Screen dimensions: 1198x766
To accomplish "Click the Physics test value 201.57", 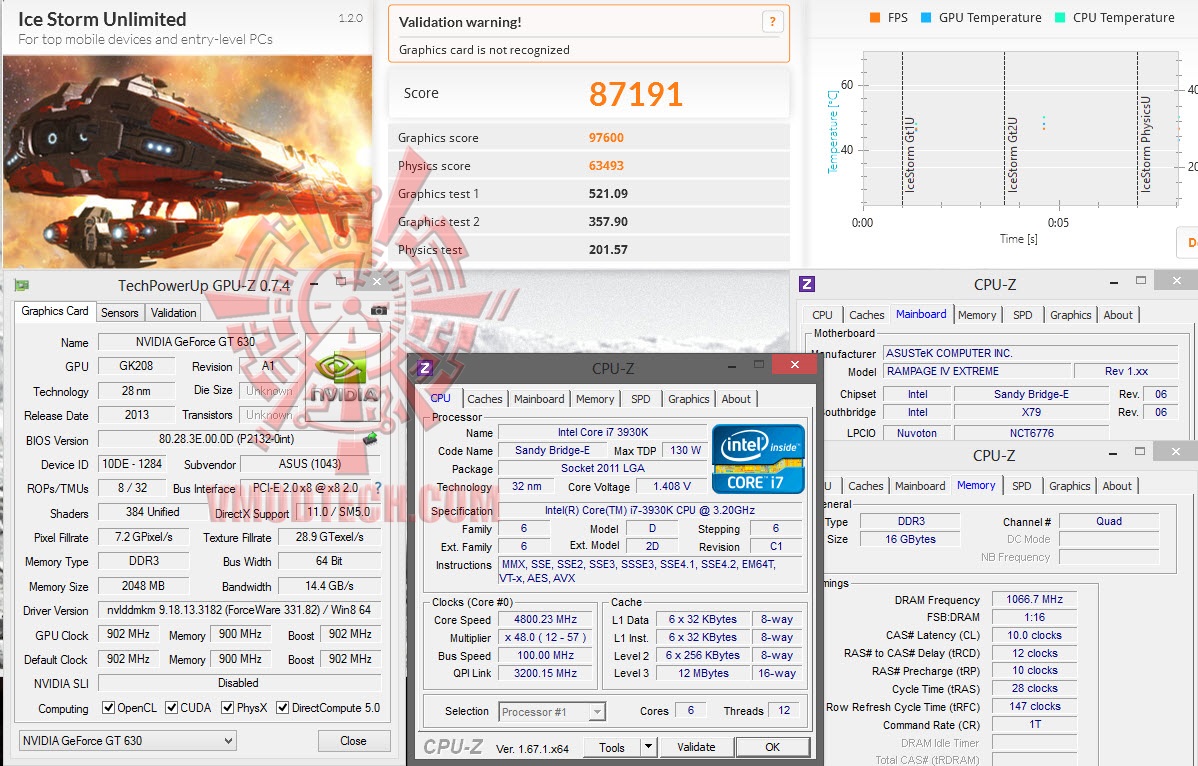I will click(x=608, y=250).
